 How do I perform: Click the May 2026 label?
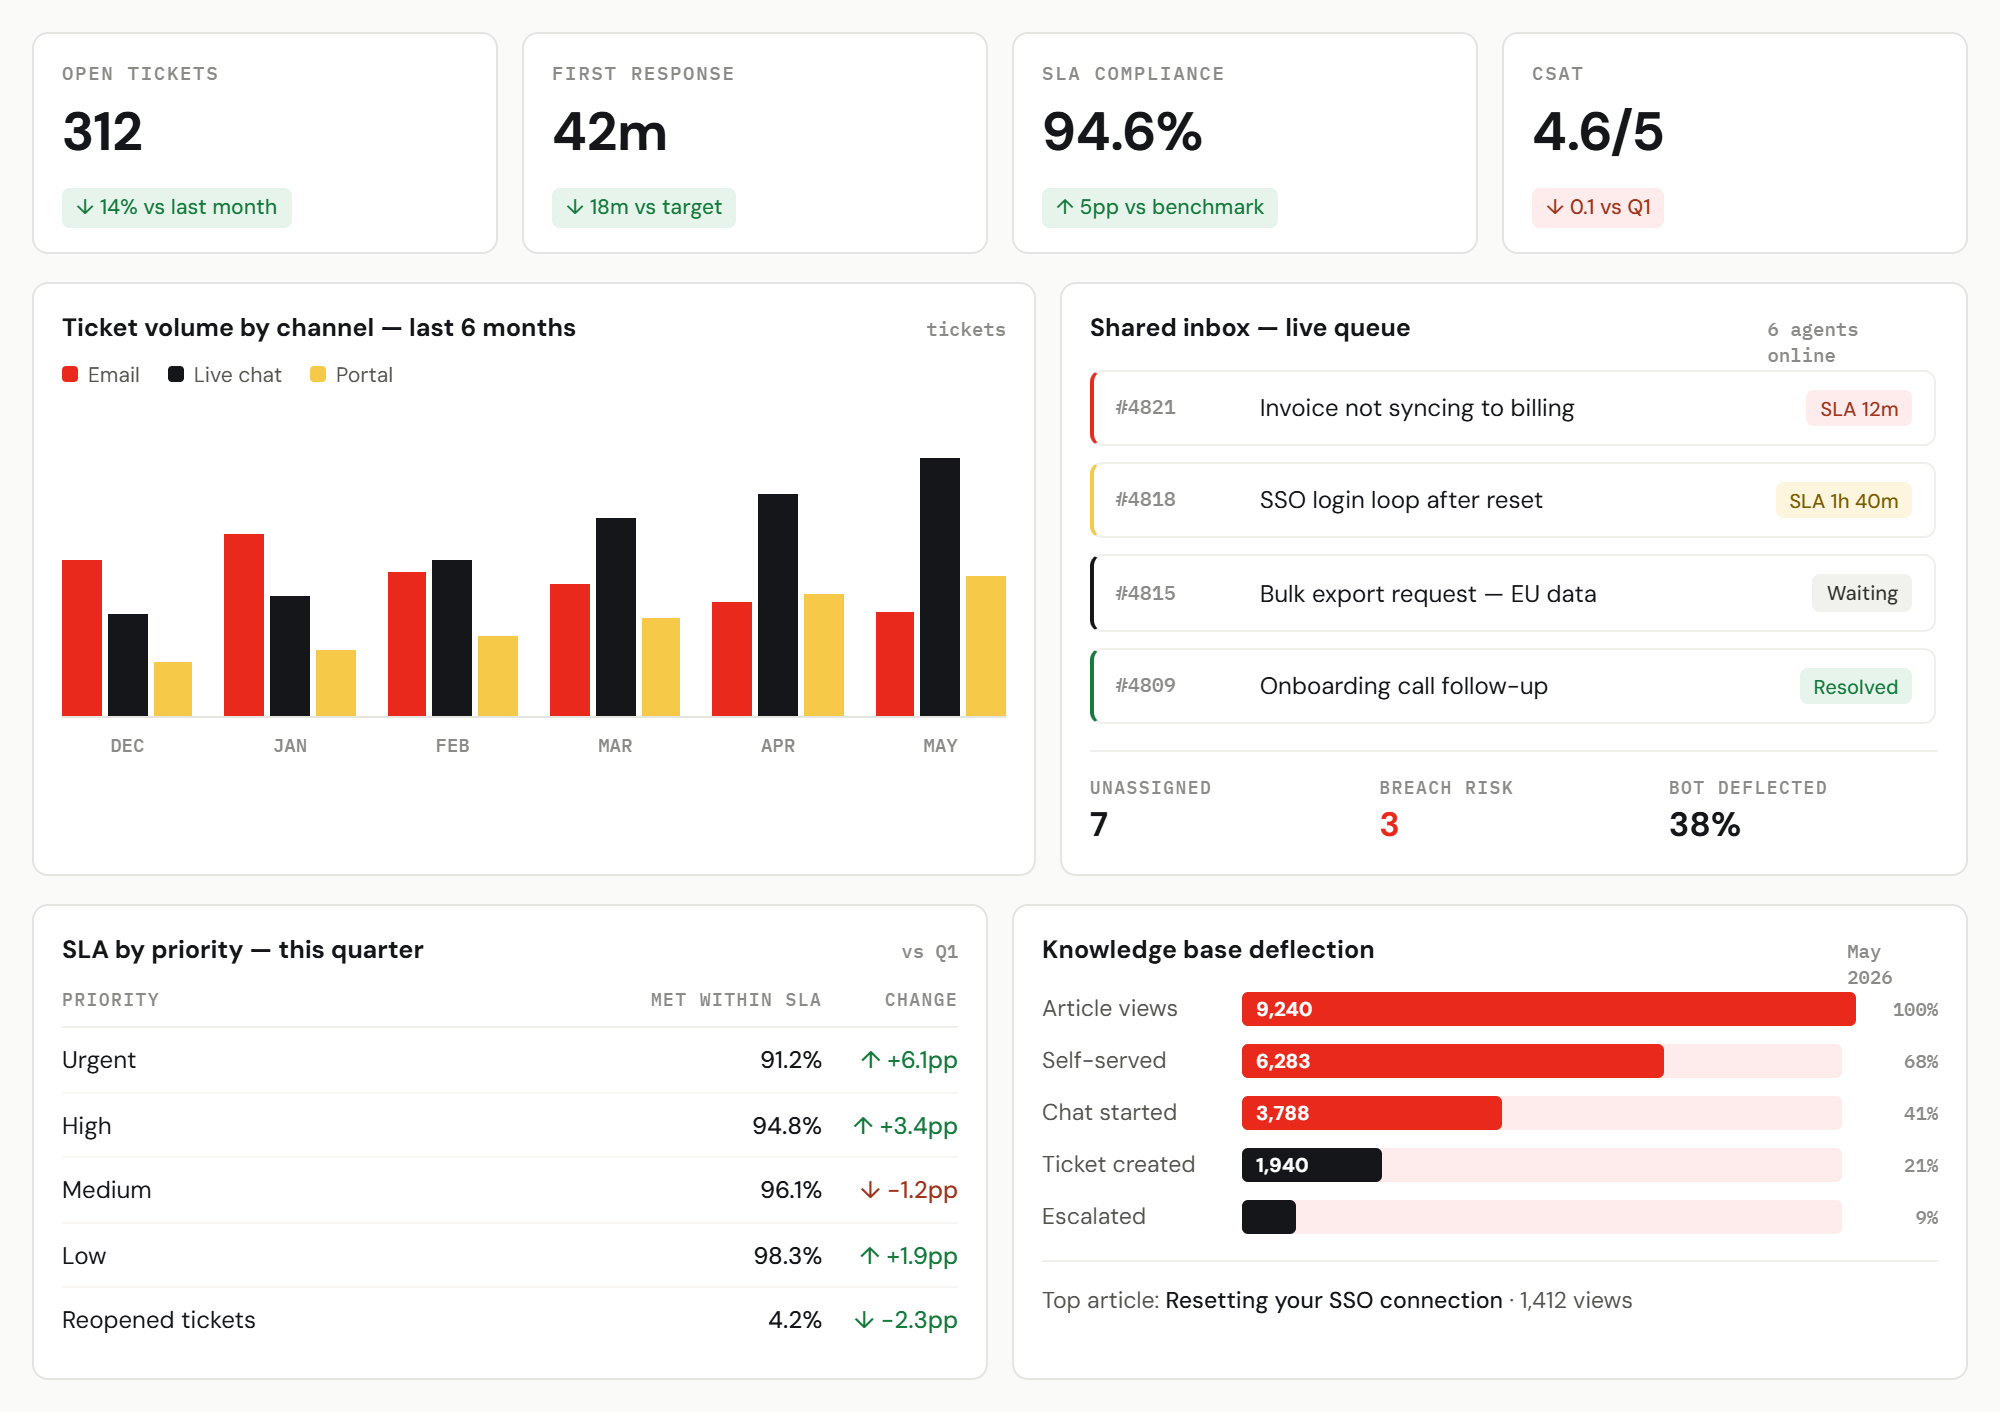[x=1870, y=964]
